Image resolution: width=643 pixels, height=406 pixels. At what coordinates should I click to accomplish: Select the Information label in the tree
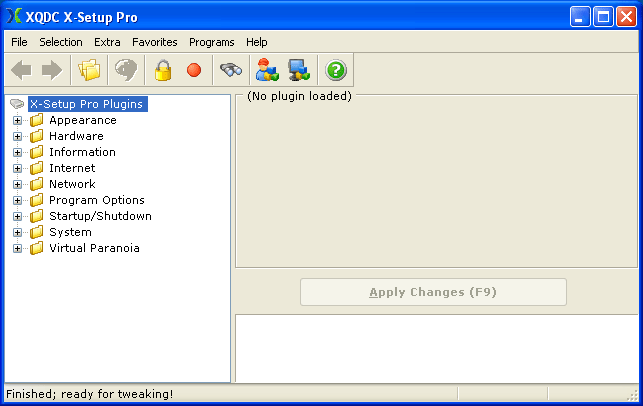pos(82,152)
